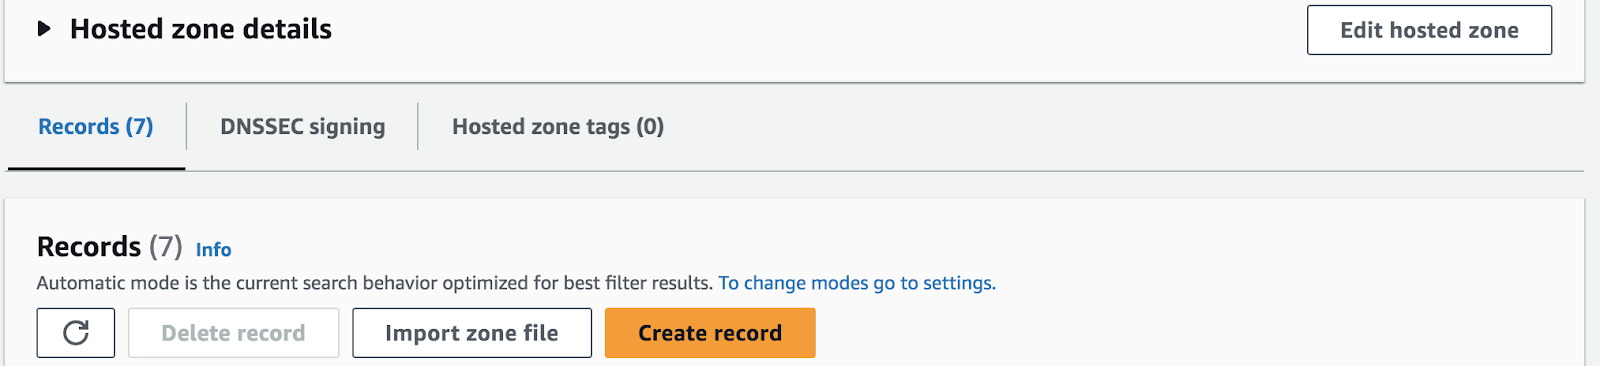Open the Edit hosted zone button

pos(1429,30)
